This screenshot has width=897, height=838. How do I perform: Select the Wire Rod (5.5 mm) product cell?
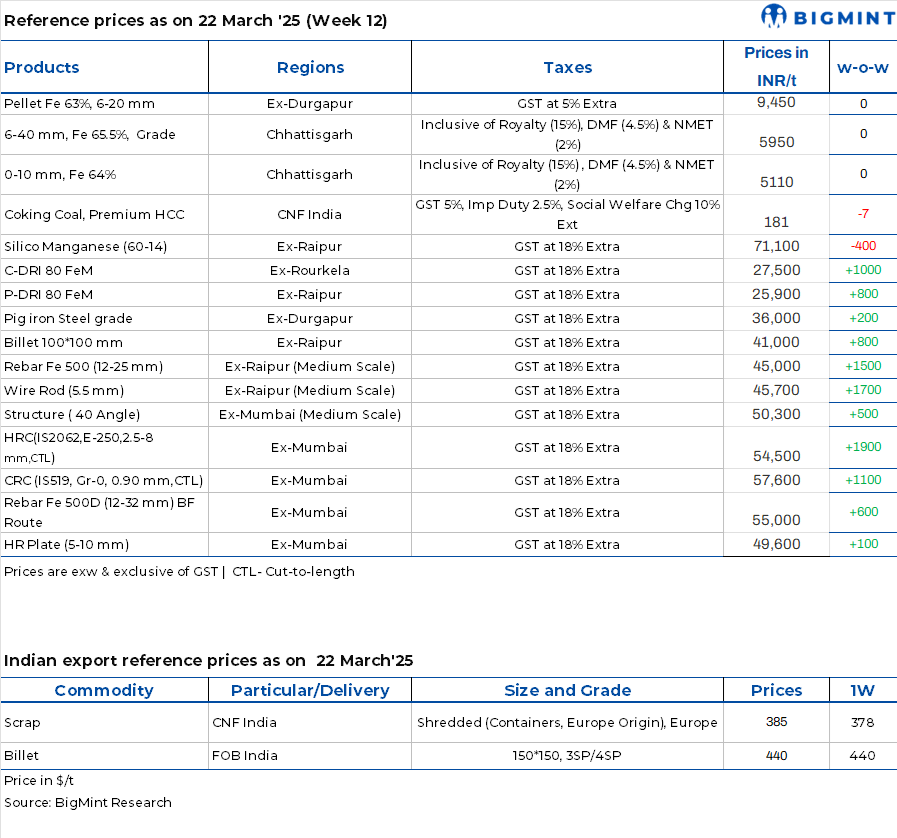point(64,391)
